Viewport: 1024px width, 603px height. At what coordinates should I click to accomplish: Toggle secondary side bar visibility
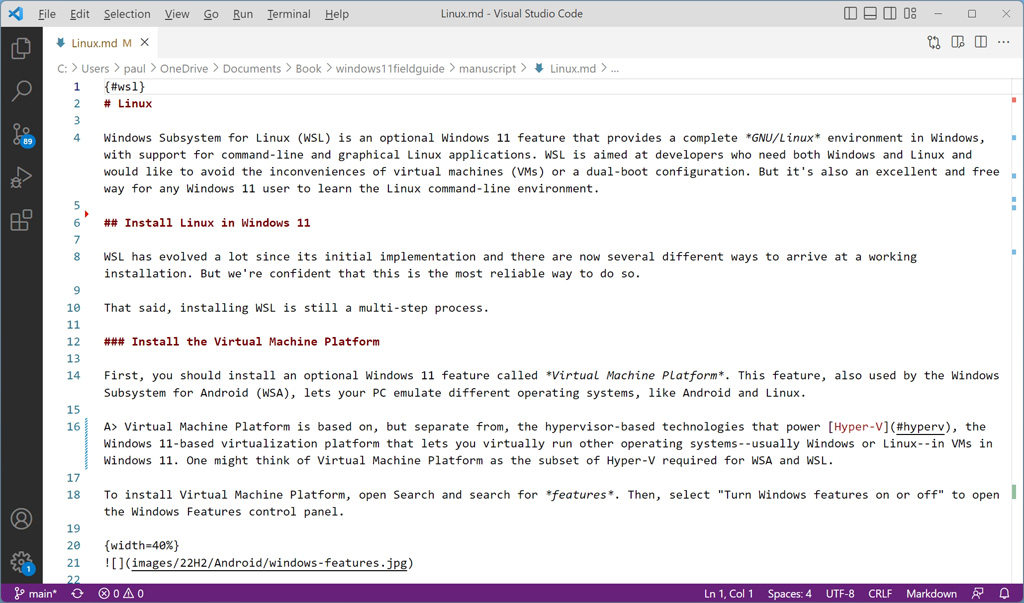pos(890,14)
